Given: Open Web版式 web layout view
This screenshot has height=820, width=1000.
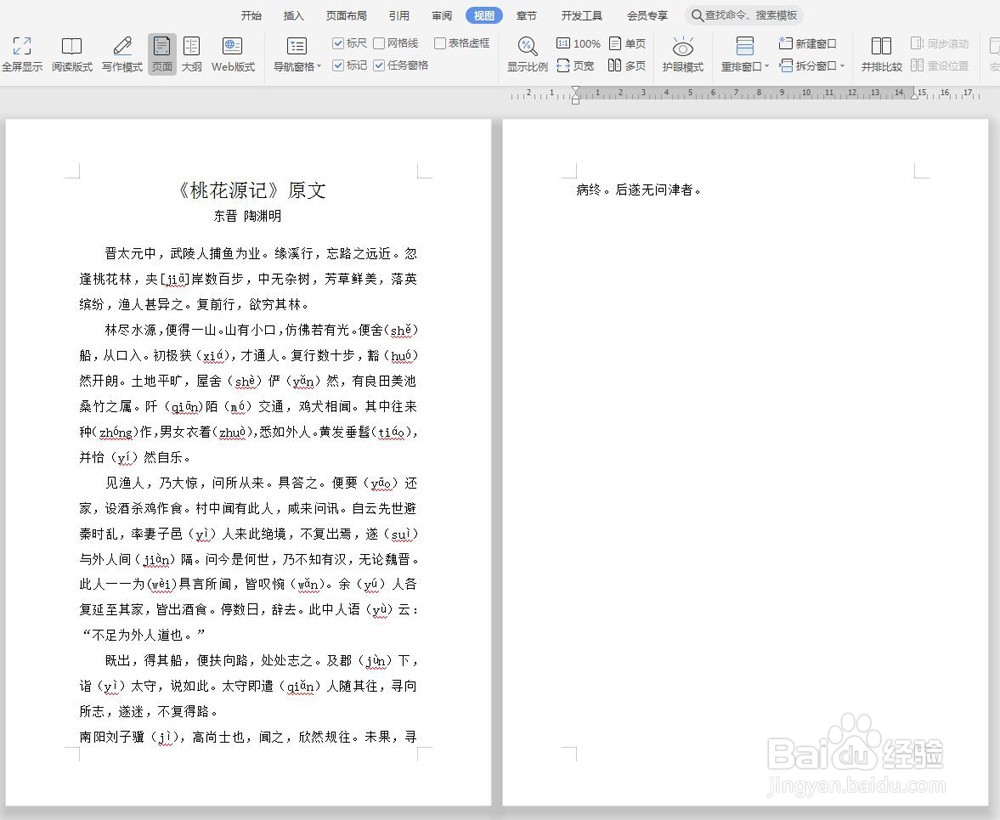Looking at the screenshot, I should [x=233, y=55].
